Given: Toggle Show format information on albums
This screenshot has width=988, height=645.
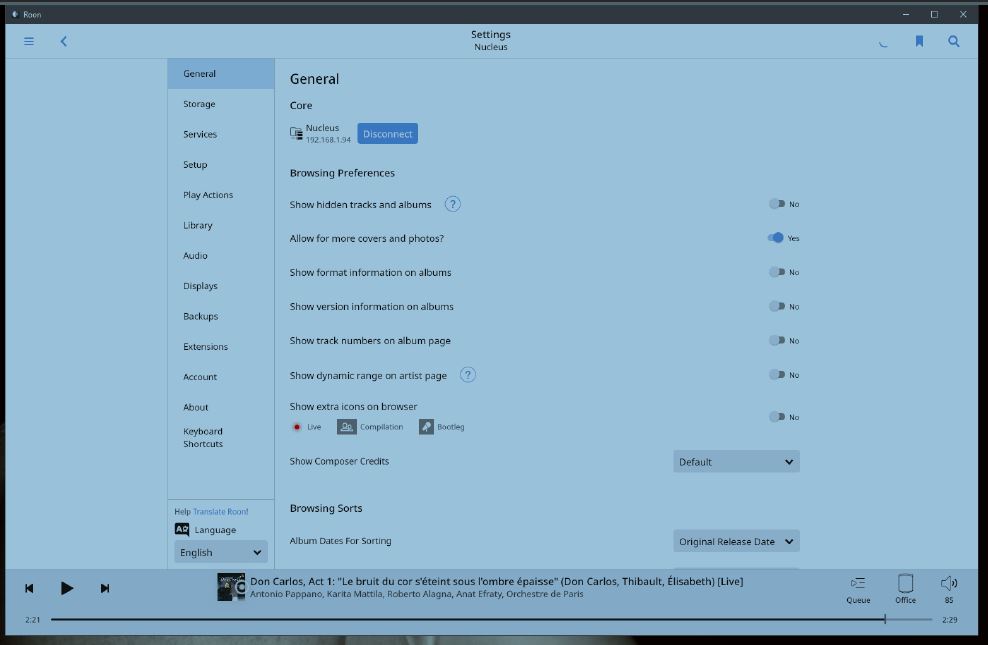Looking at the screenshot, I should point(777,272).
